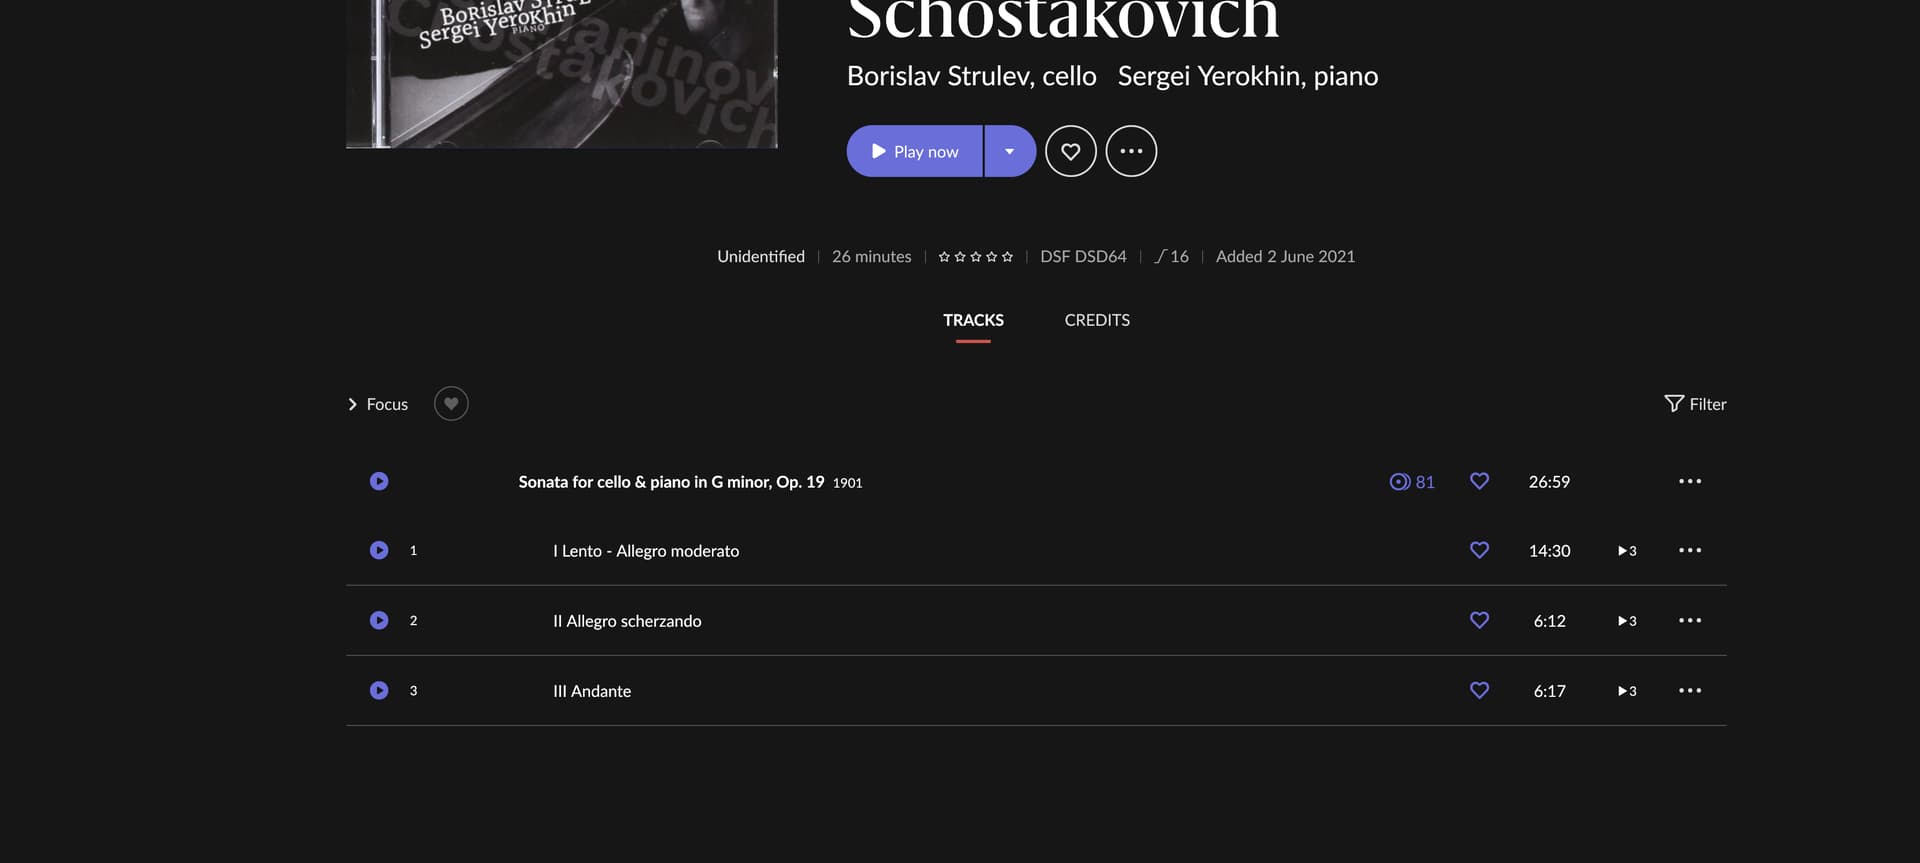Open the Play now dropdown arrow
This screenshot has width=1920, height=863.
click(x=1010, y=151)
